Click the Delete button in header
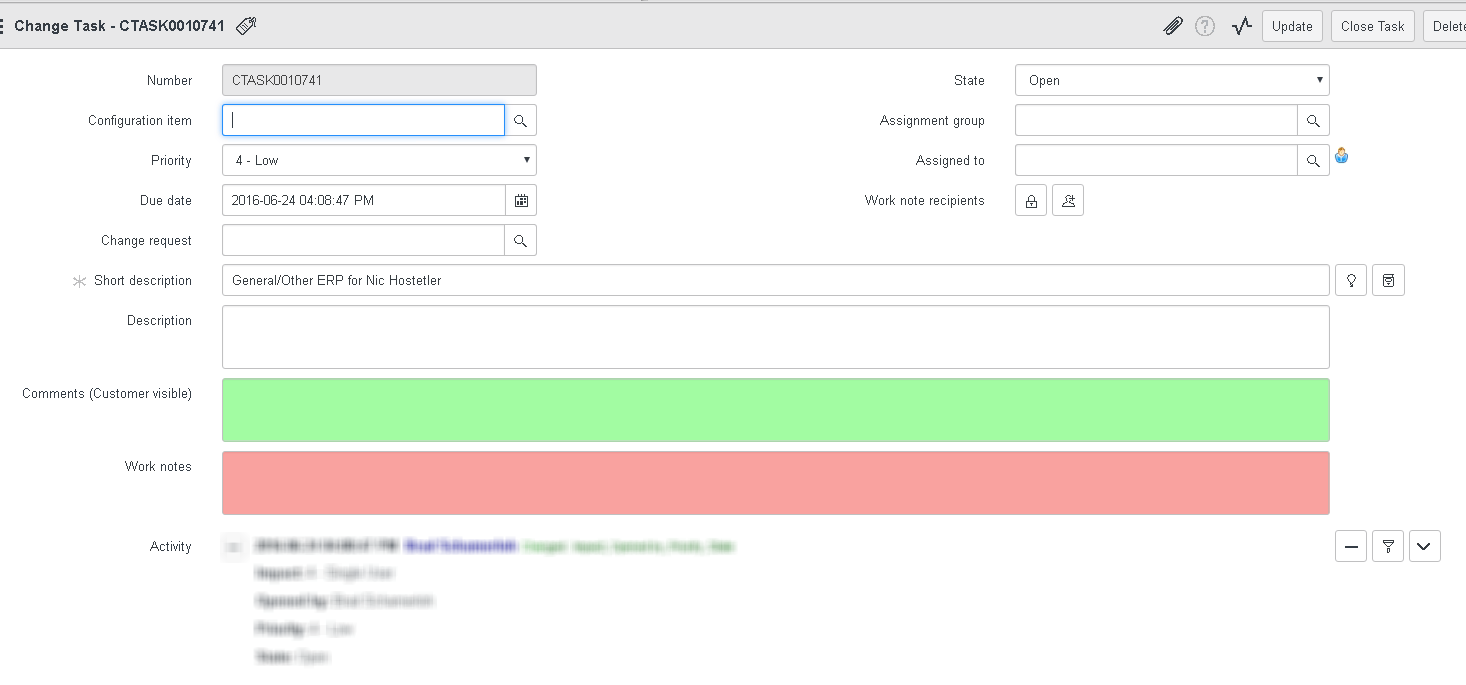This screenshot has height=685, width=1466. click(1446, 26)
